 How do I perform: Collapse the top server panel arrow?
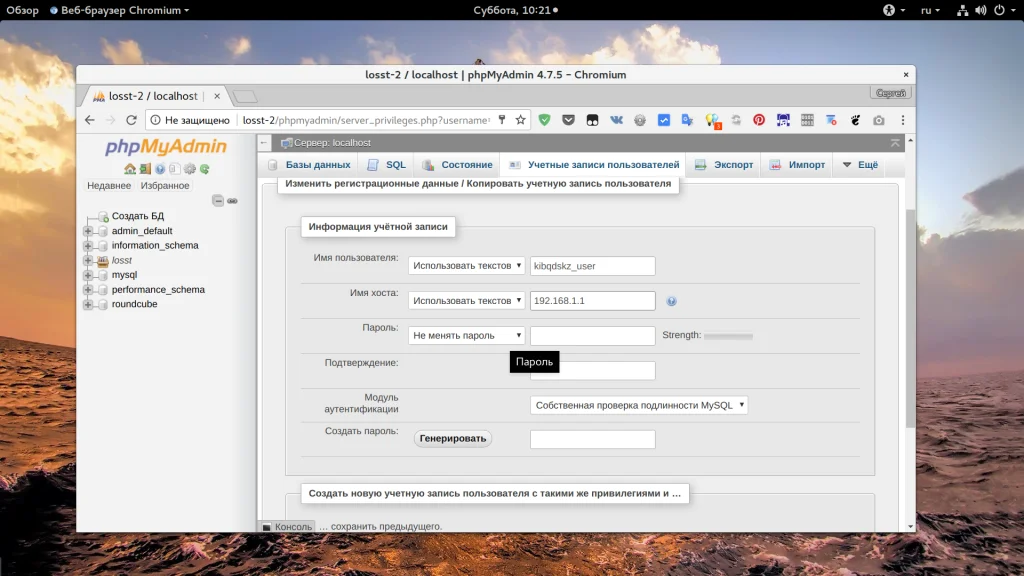click(x=895, y=143)
